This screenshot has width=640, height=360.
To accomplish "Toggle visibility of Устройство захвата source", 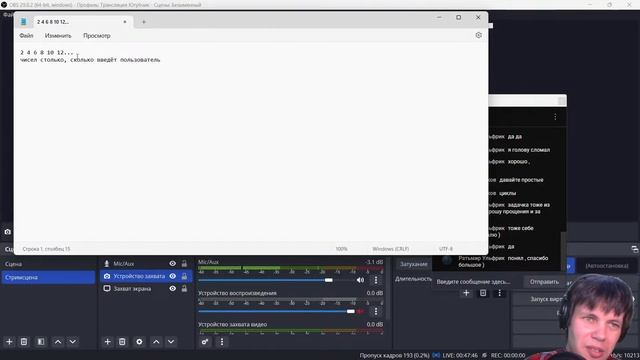I will click(173, 276).
